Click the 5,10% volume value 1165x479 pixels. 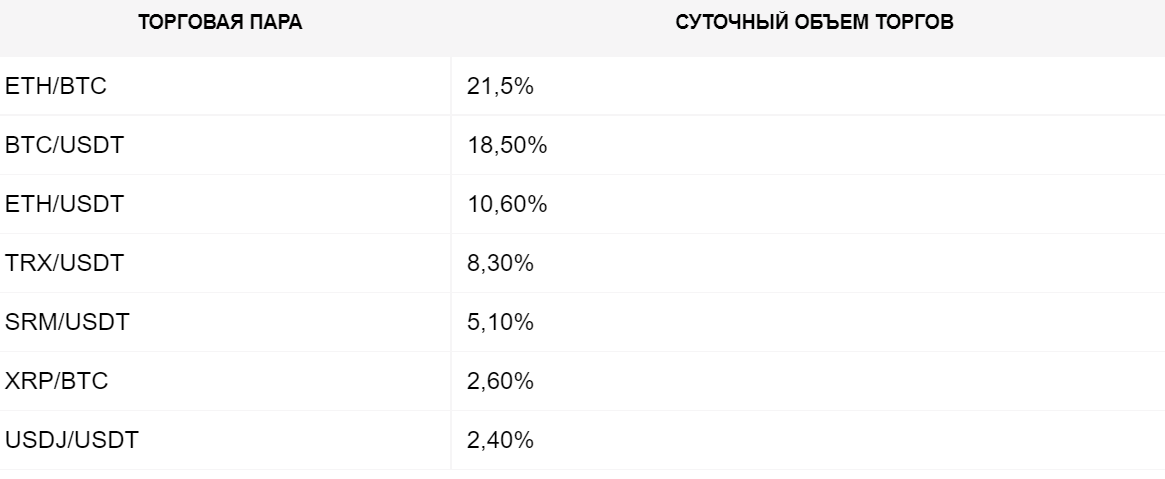coord(500,322)
